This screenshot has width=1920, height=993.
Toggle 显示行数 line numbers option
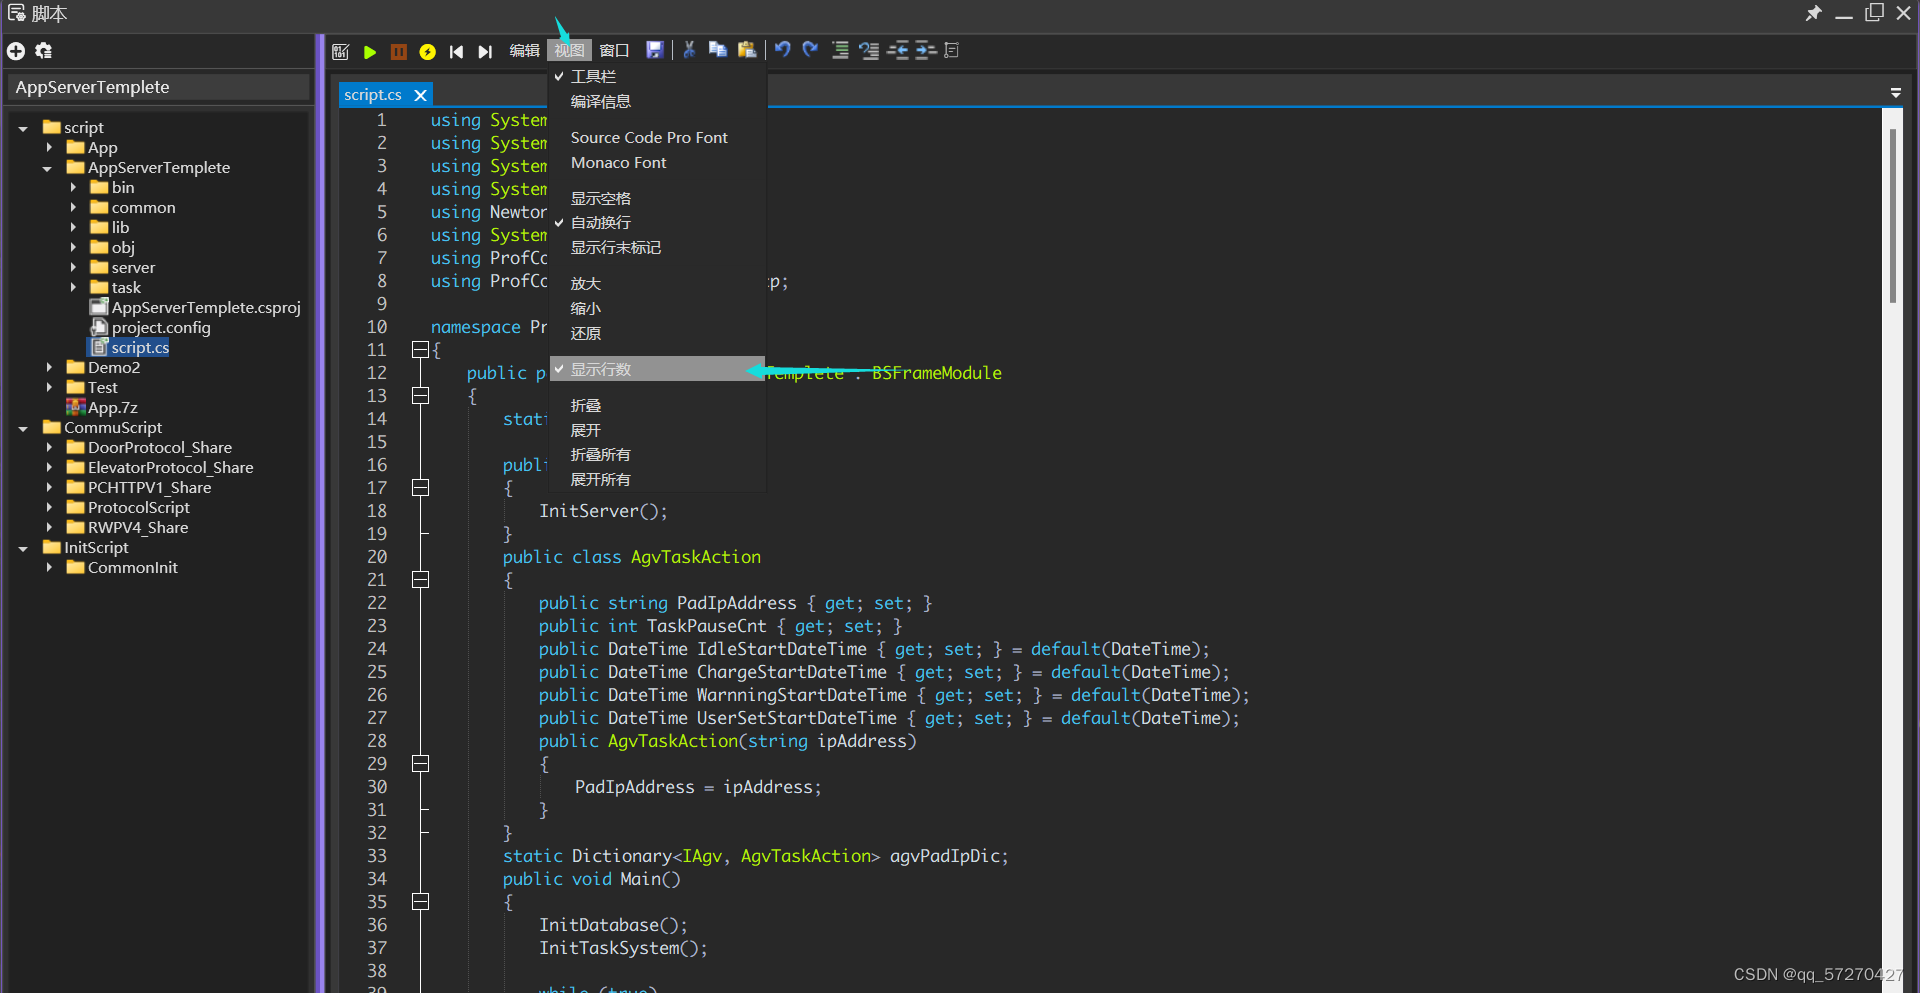tap(658, 369)
